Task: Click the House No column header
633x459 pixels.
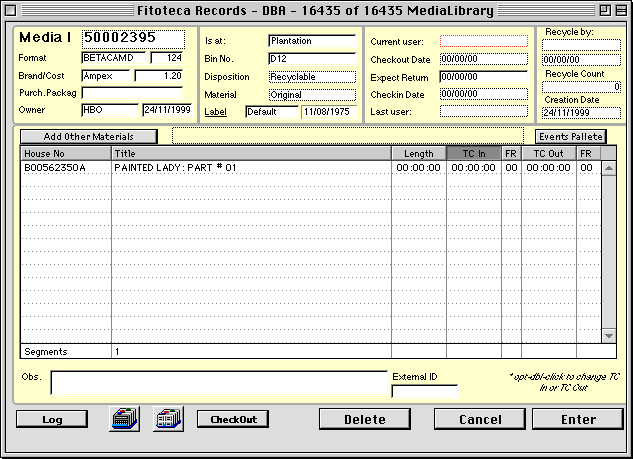Action: (x=66, y=153)
